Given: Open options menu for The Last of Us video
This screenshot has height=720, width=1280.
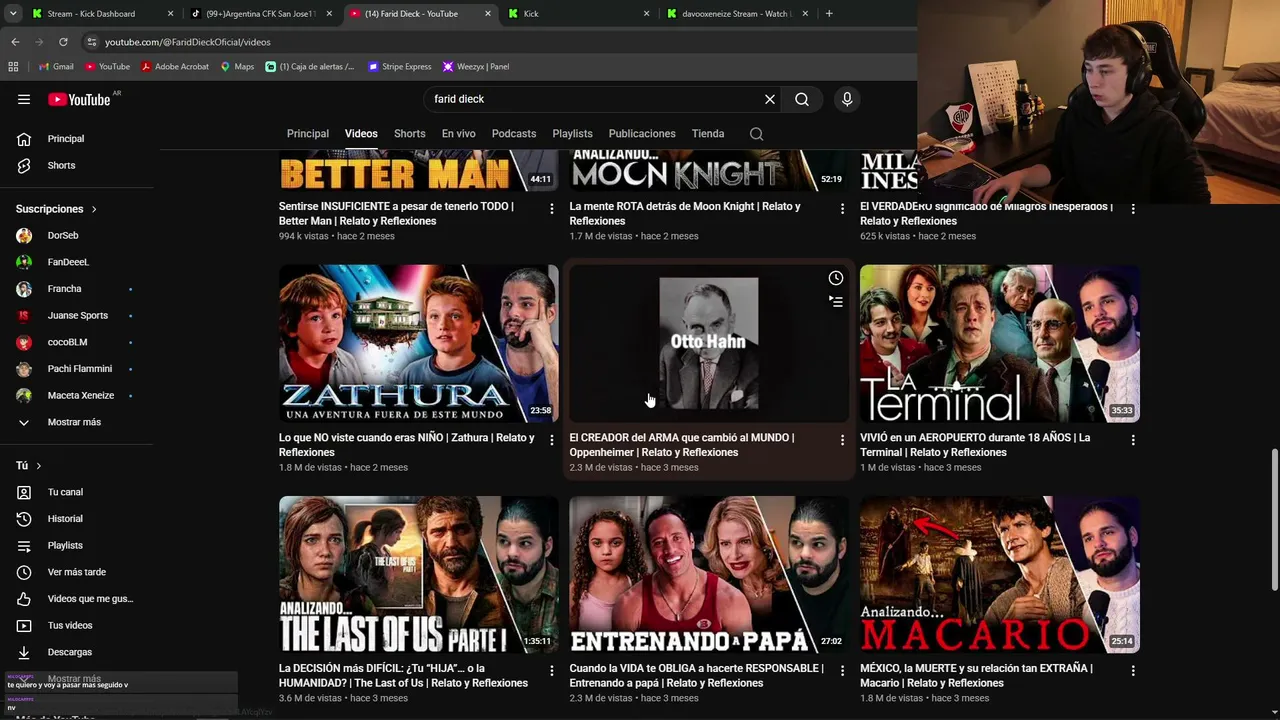Looking at the screenshot, I should (552, 670).
